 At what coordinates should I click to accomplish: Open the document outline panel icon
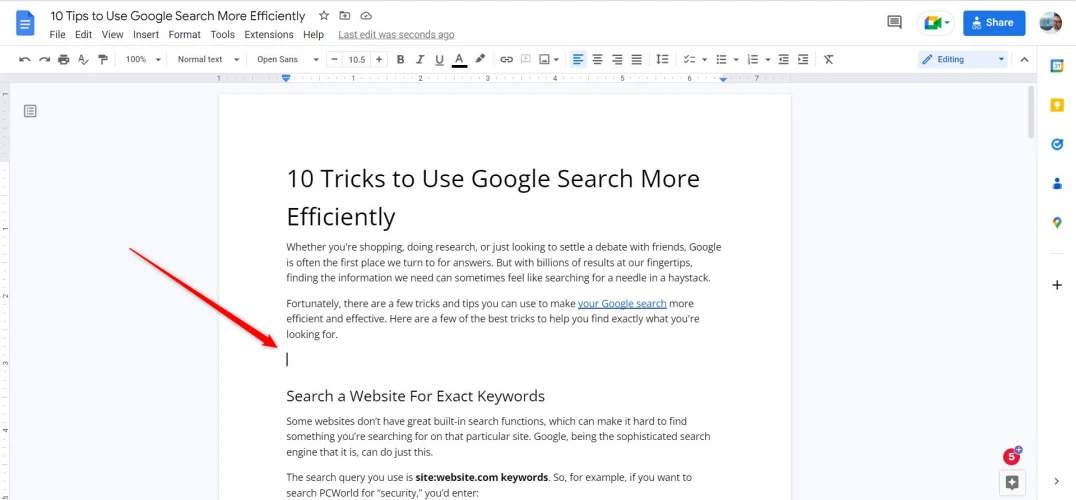click(30, 111)
